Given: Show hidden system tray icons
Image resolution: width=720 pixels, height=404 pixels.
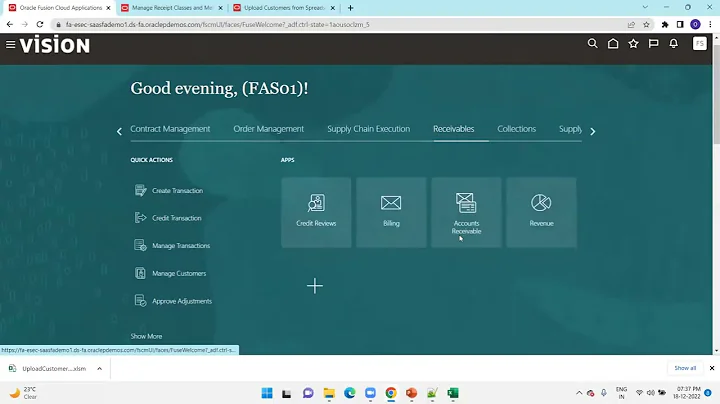Looking at the screenshot, I should (x=579, y=393).
